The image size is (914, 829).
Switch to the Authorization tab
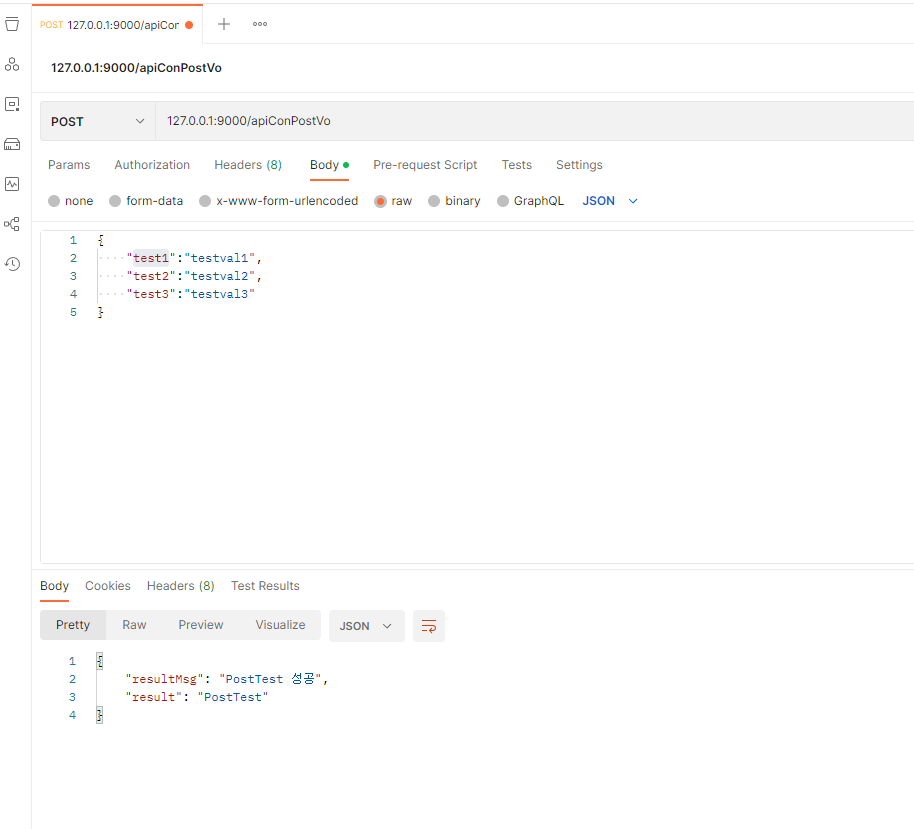(152, 165)
